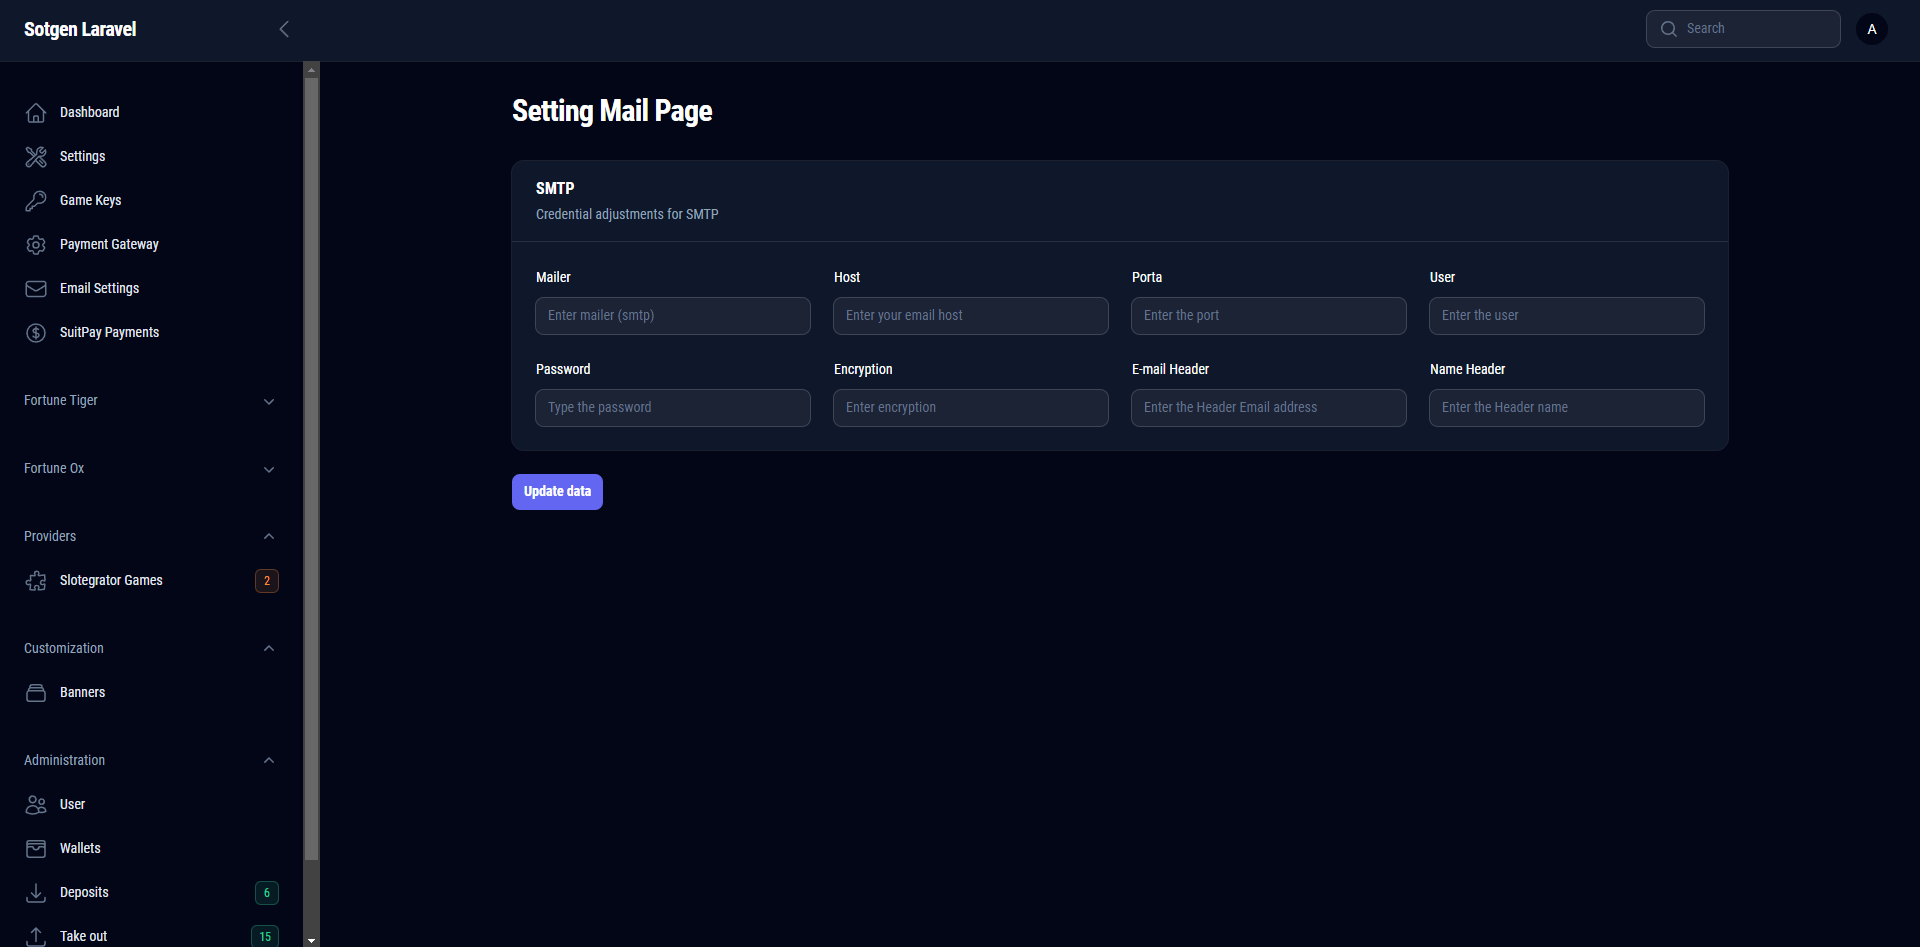Click the sidebar scrollbar down arrow
1920x947 pixels.
coord(311,940)
